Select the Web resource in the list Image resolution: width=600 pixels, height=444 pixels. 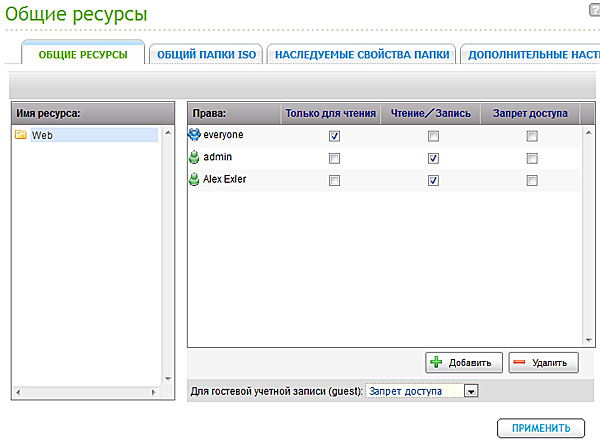point(42,135)
